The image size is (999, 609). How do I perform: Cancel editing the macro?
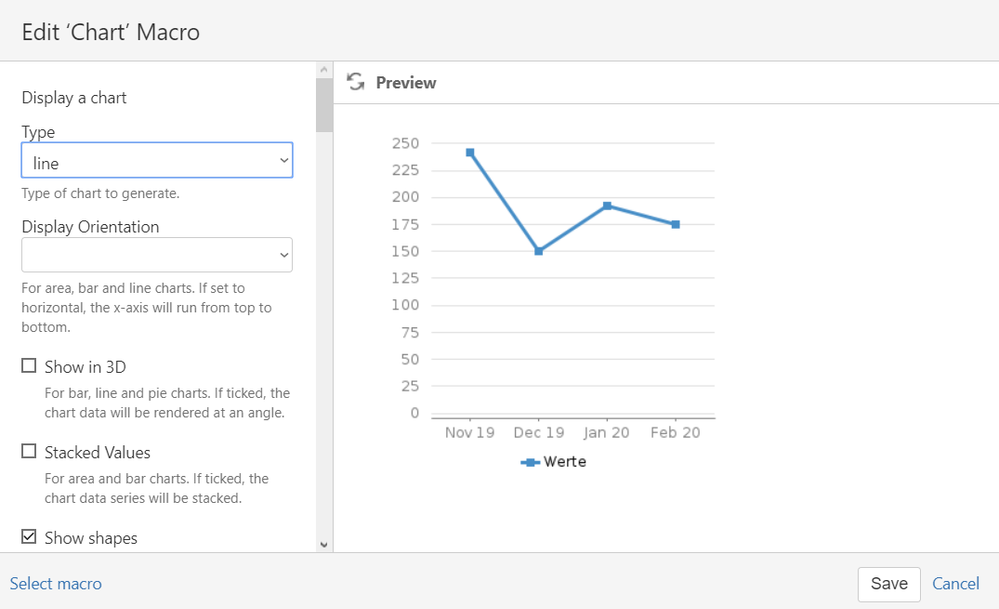tap(955, 584)
